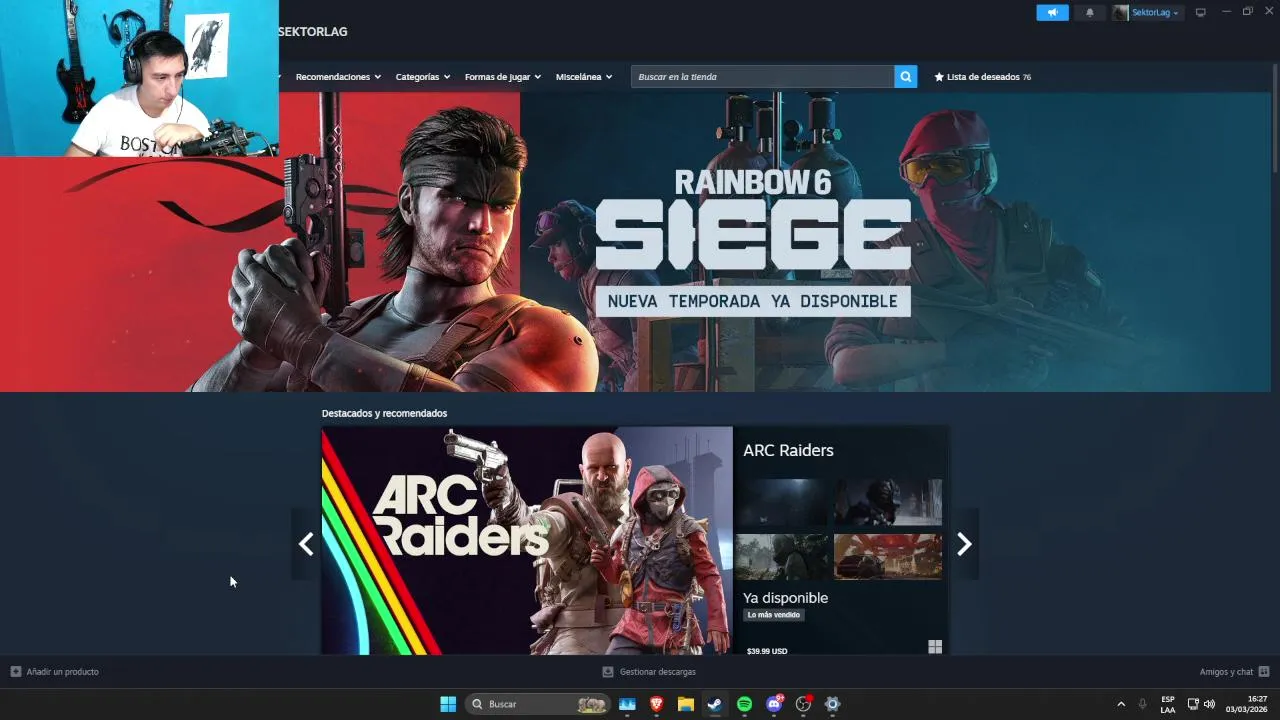Click the store page vertical scrollbar
The image size is (1280, 720).
(1275, 120)
